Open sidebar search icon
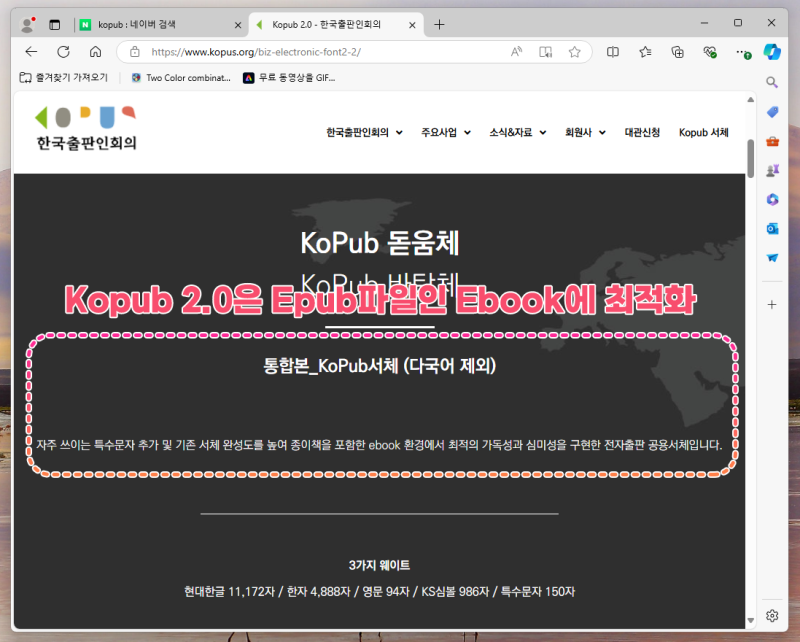Image resolution: width=800 pixels, height=642 pixels. 772,82
